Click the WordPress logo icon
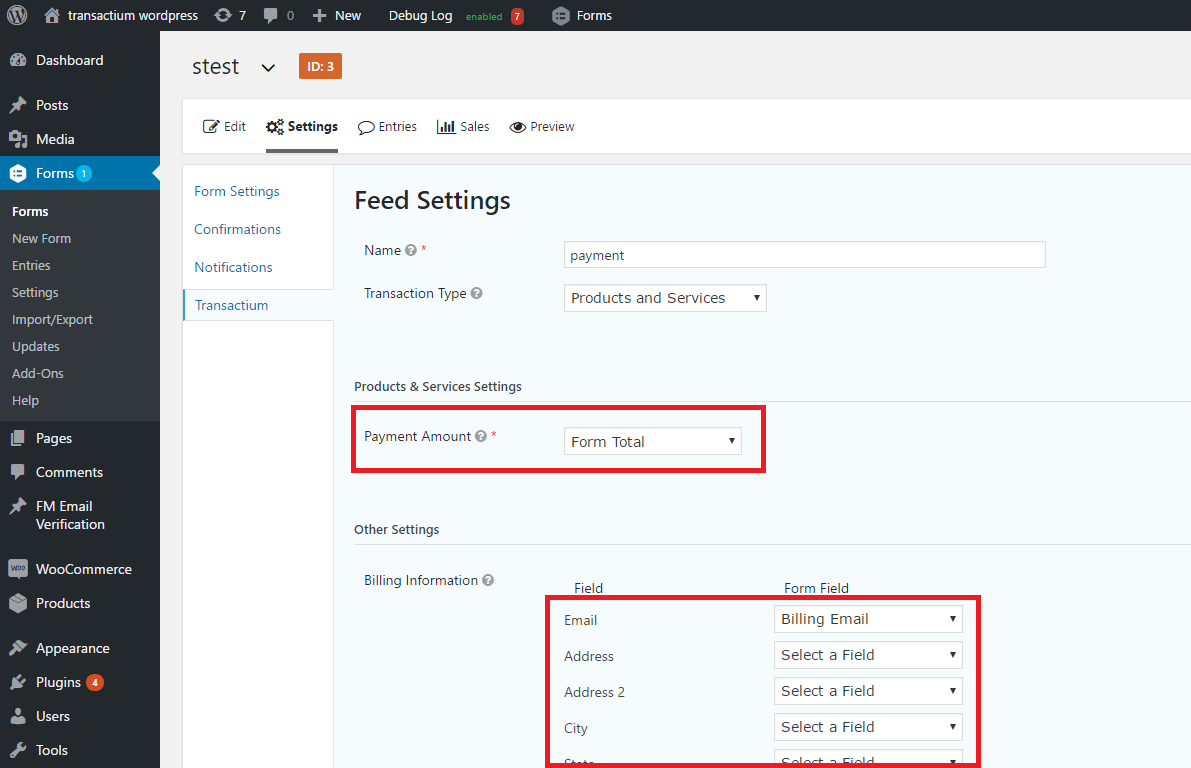Screen dimensions: 1191x768 coord(17,15)
